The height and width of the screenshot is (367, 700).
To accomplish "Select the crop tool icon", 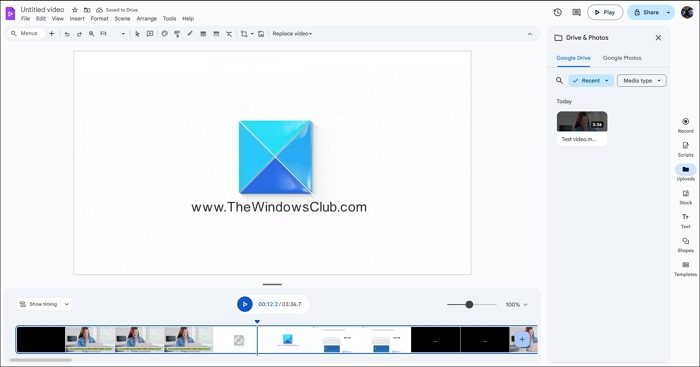I will pyautogui.click(x=244, y=34).
